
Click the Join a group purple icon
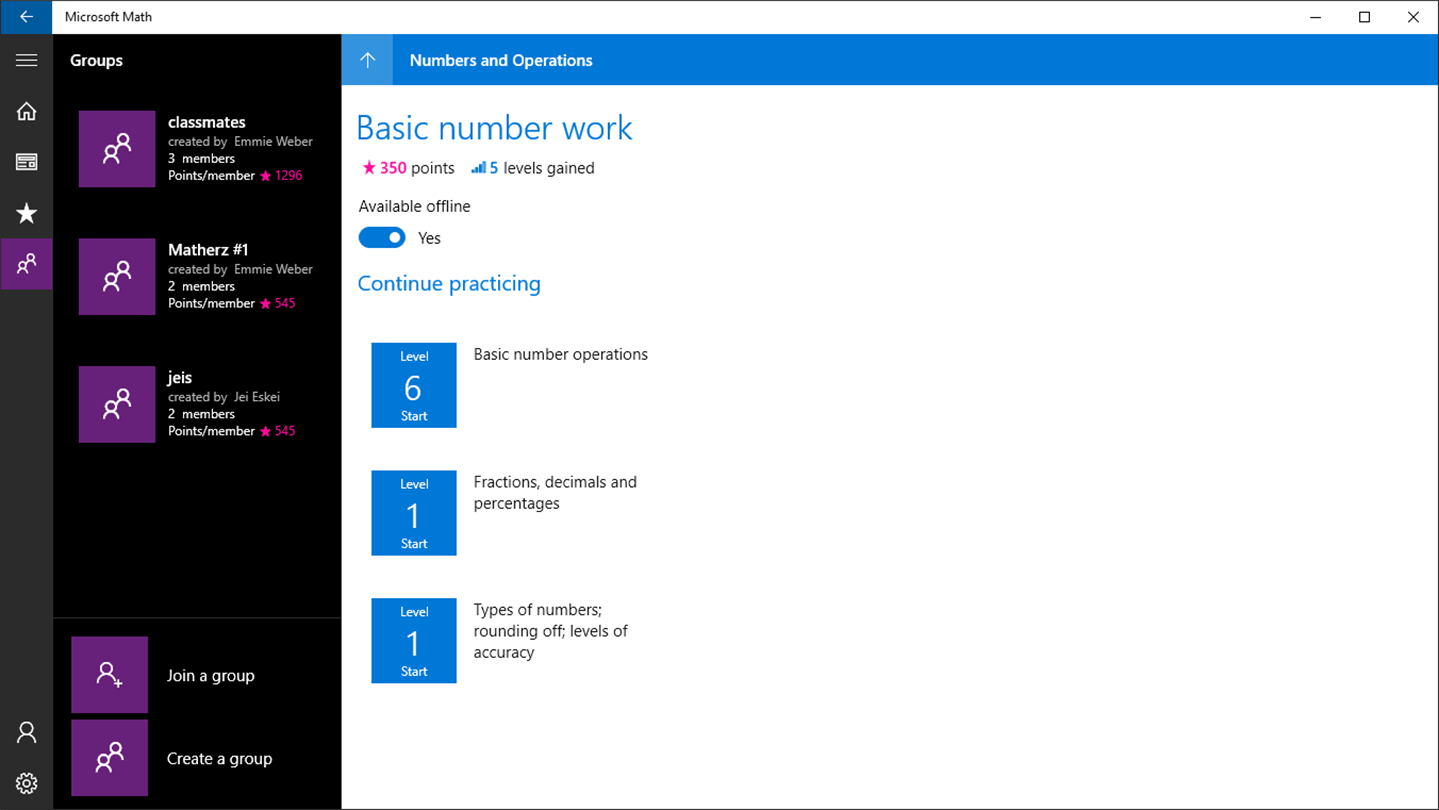point(110,675)
